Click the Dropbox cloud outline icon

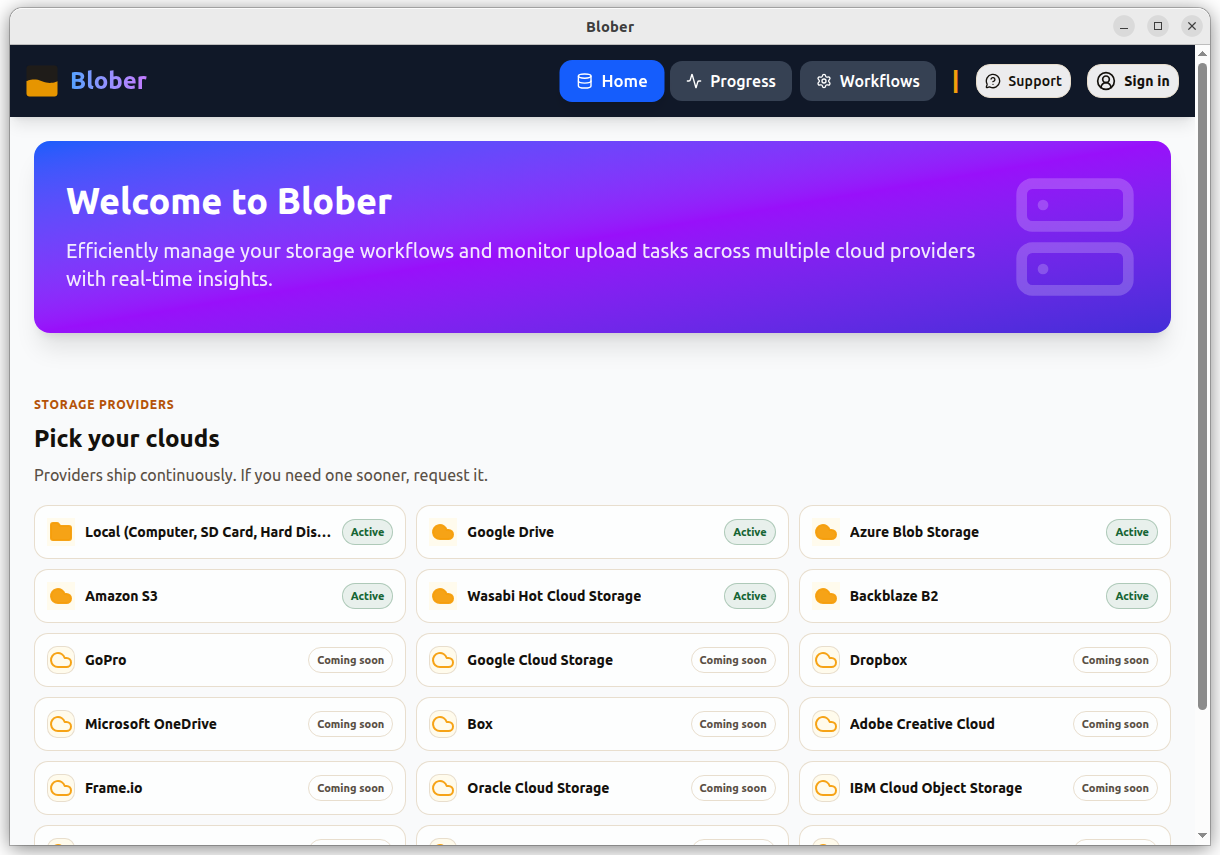(x=825, y=660)
